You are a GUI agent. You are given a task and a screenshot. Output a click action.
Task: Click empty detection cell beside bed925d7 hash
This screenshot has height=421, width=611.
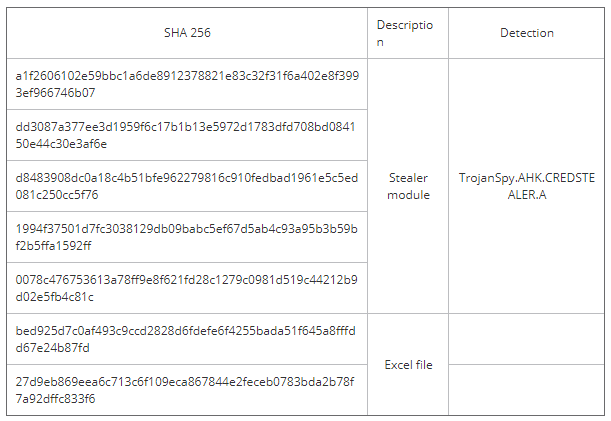click(x=526, y=339)
